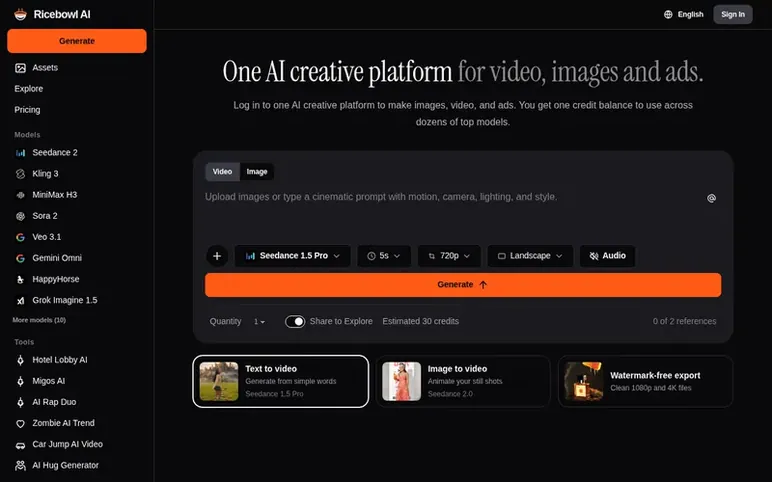Switch to the Video tab
Viewport: 772px width, 482px height.
[222, 171]
